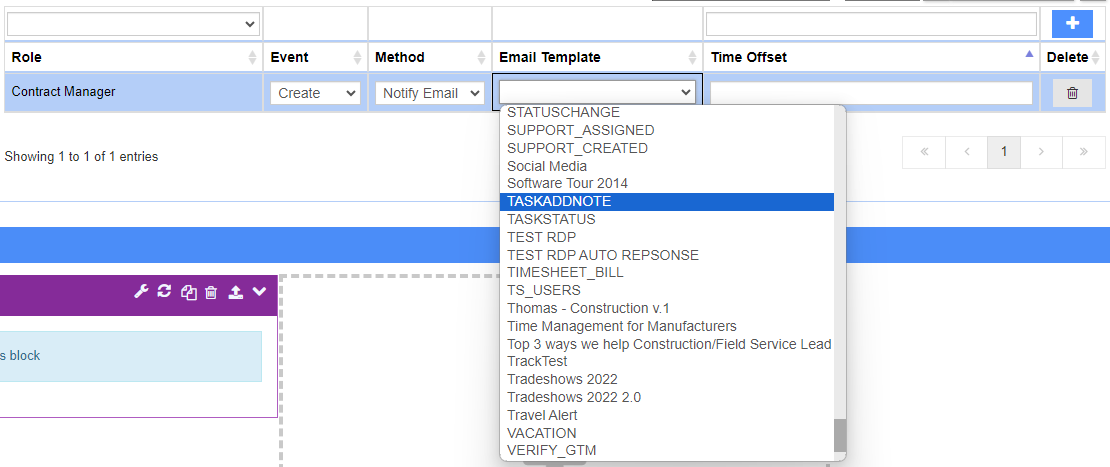1110x467 pixels.
Task: Choose the VACATION email template option
Action: (542, 433)
